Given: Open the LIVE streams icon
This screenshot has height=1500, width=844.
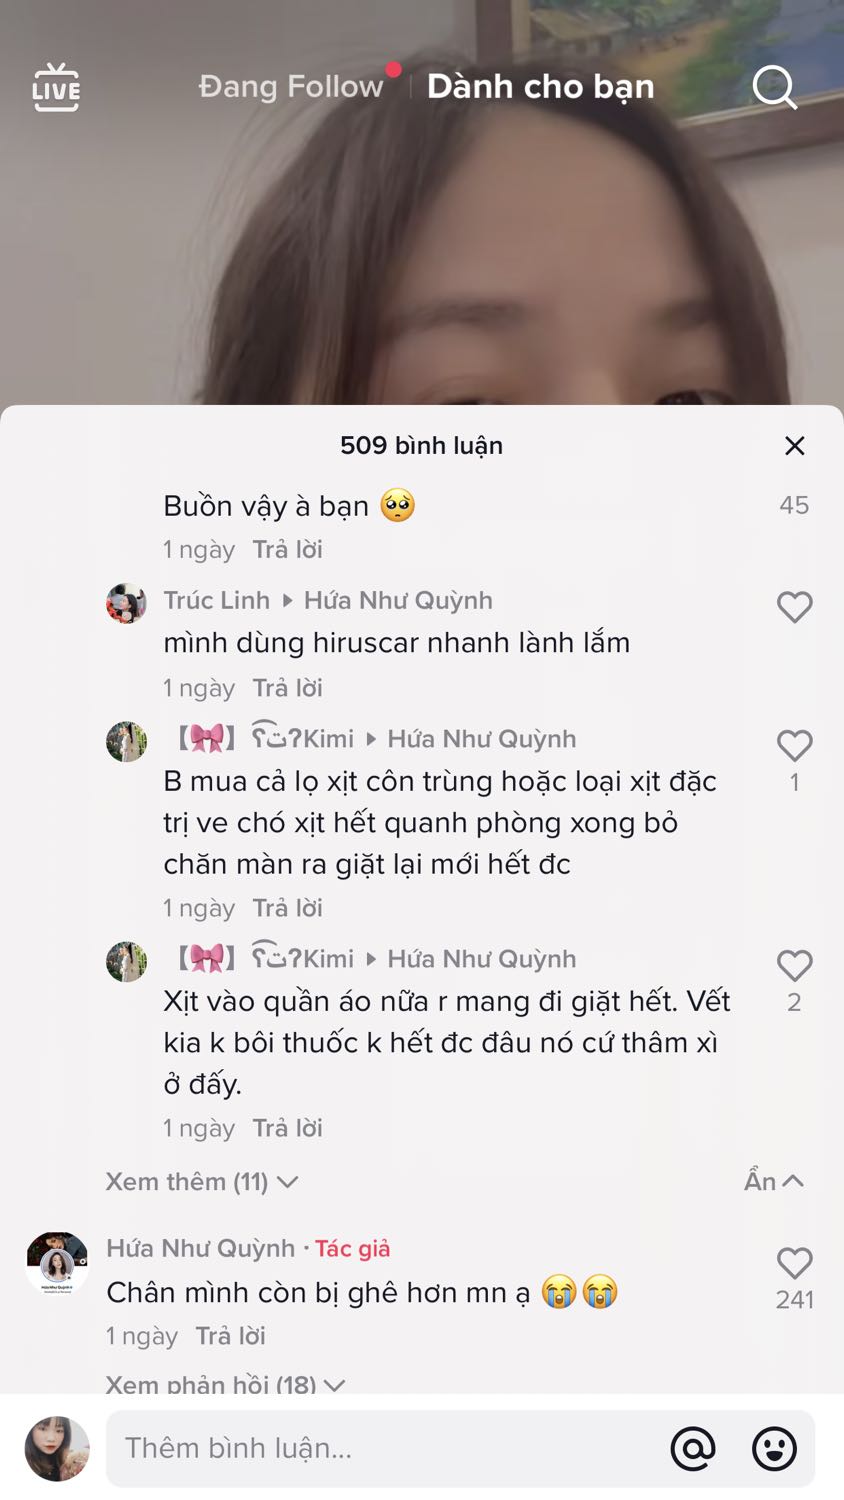Looking at the screenshot, I should click(56, 88).
